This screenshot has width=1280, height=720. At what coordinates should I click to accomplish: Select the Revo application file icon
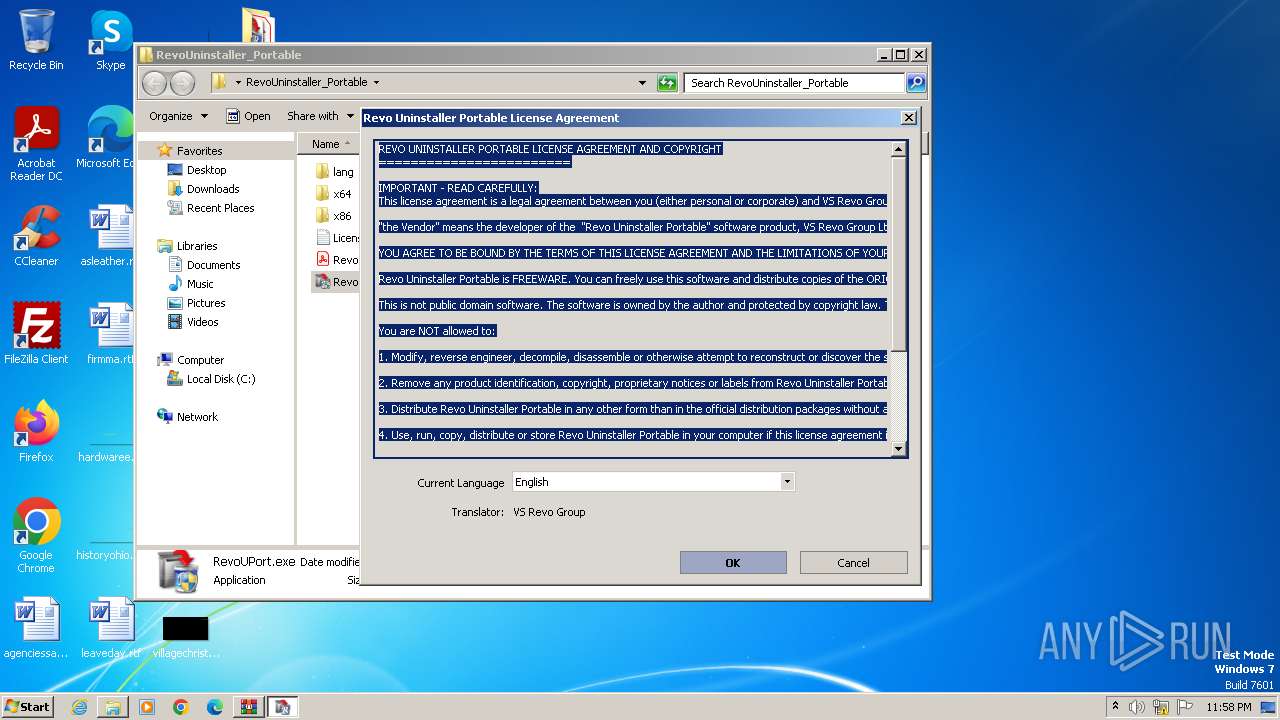click(x=323, y=282)
